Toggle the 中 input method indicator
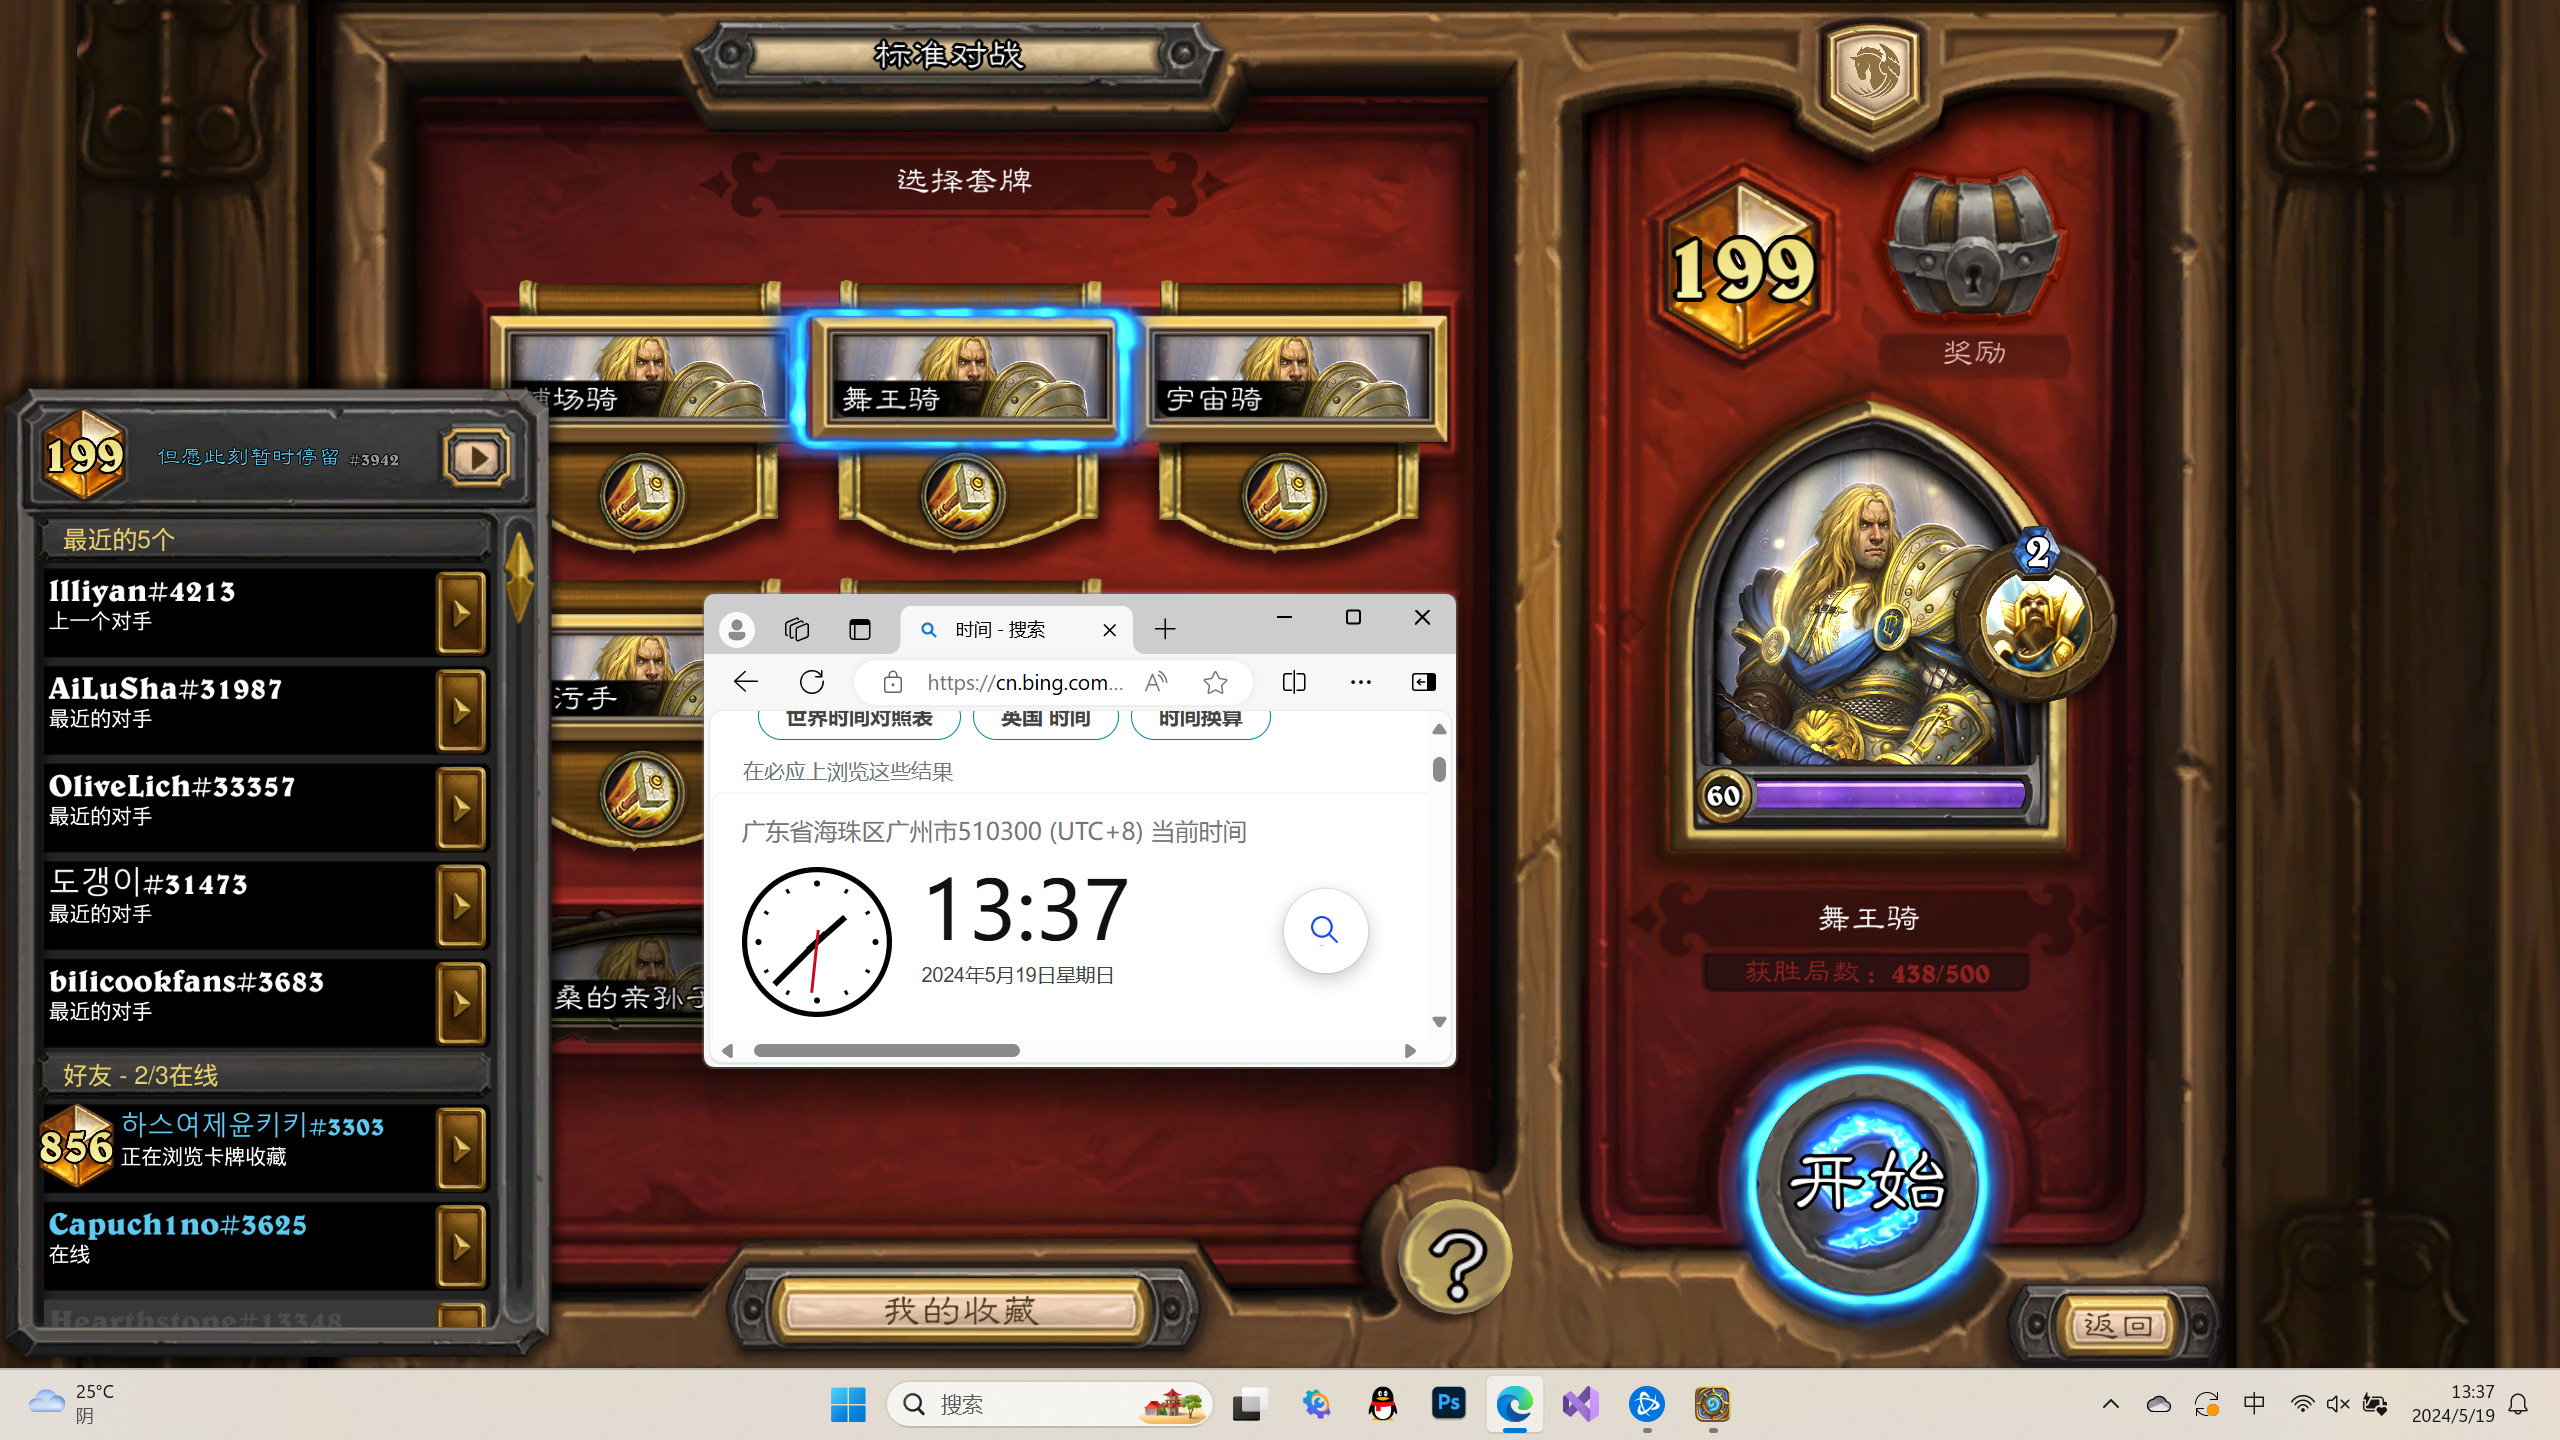 (x=2254, y=1404)
